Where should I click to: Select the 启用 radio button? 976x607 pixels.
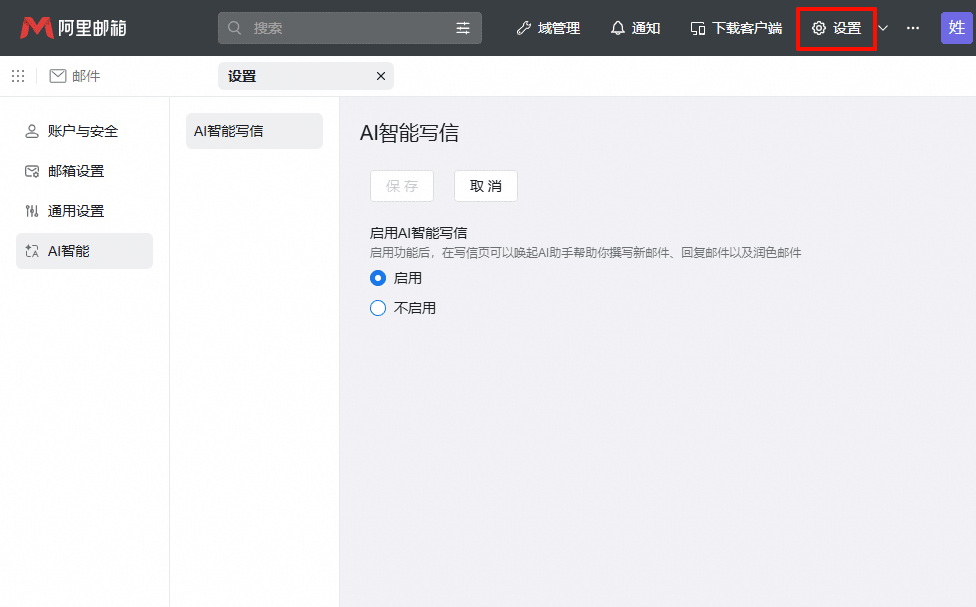click(x=377, y=279)
